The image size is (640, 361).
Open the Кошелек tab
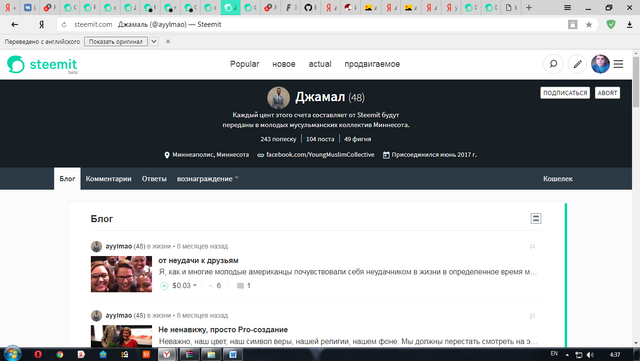[558, 179]
